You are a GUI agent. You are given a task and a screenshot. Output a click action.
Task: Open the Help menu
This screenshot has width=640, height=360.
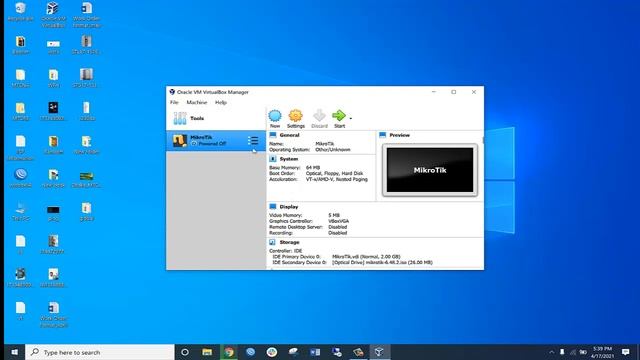click(221, 102)
